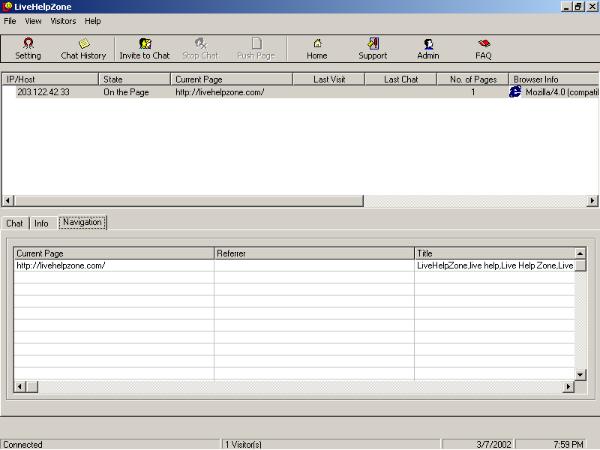Click the On the Page state cell
This screenshot has width=600, height=450.
click(x=126, y=92)
